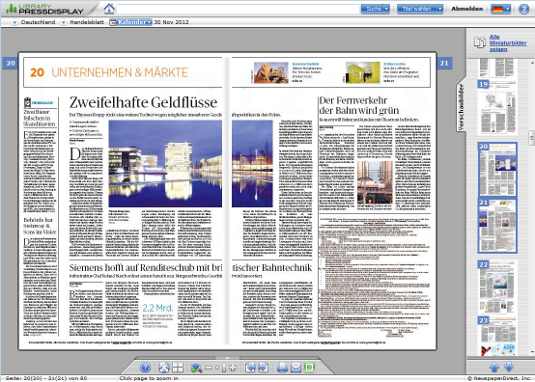Open the Kalender date picker
535x382 pixels.
point(131,22)
